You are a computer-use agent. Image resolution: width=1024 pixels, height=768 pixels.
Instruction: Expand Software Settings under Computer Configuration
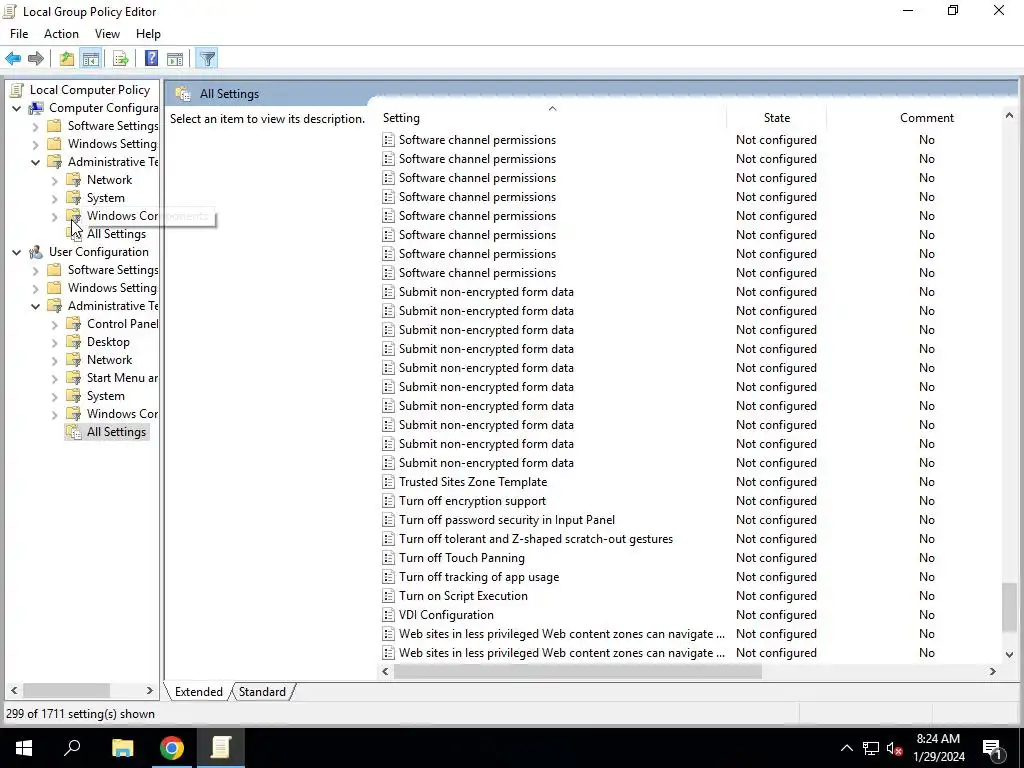pyautogui.click(x=36, y=126)
